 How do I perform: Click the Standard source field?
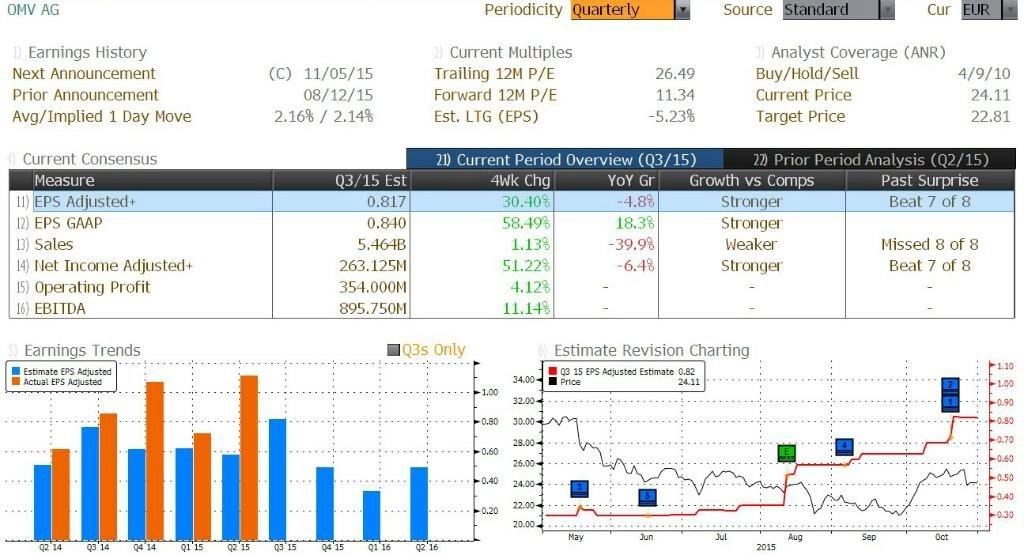[x=831, y=10]
